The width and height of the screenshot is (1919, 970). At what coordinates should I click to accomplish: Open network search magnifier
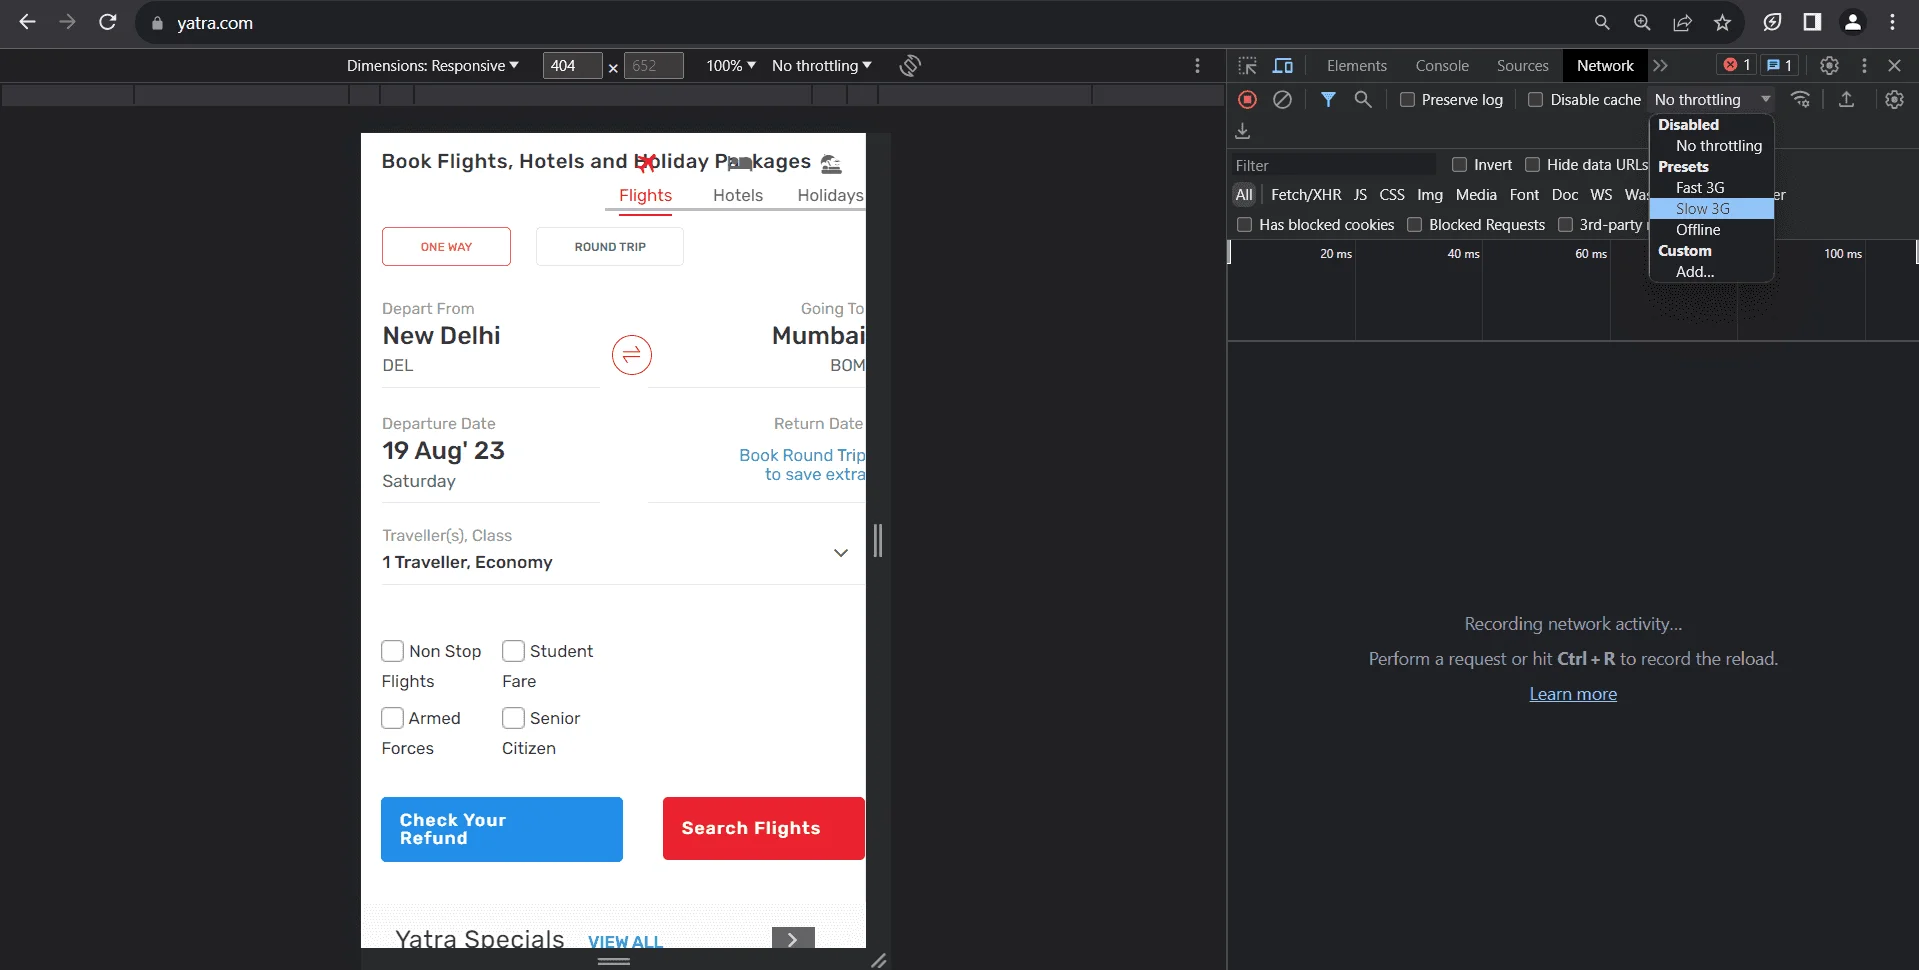coord(1363,100)
